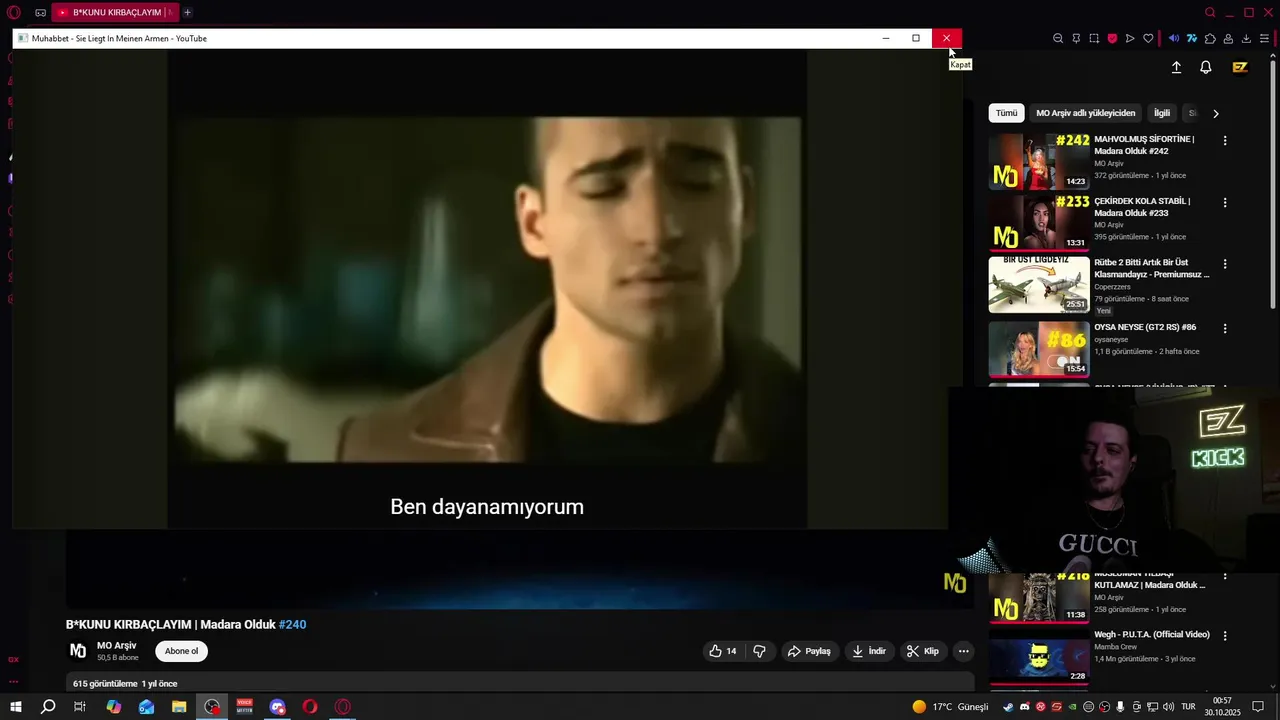Image resolution: width=1280 pixels, height=720 pixels.
Task: Open a new tab with plus button
Action: coord(187,12)
